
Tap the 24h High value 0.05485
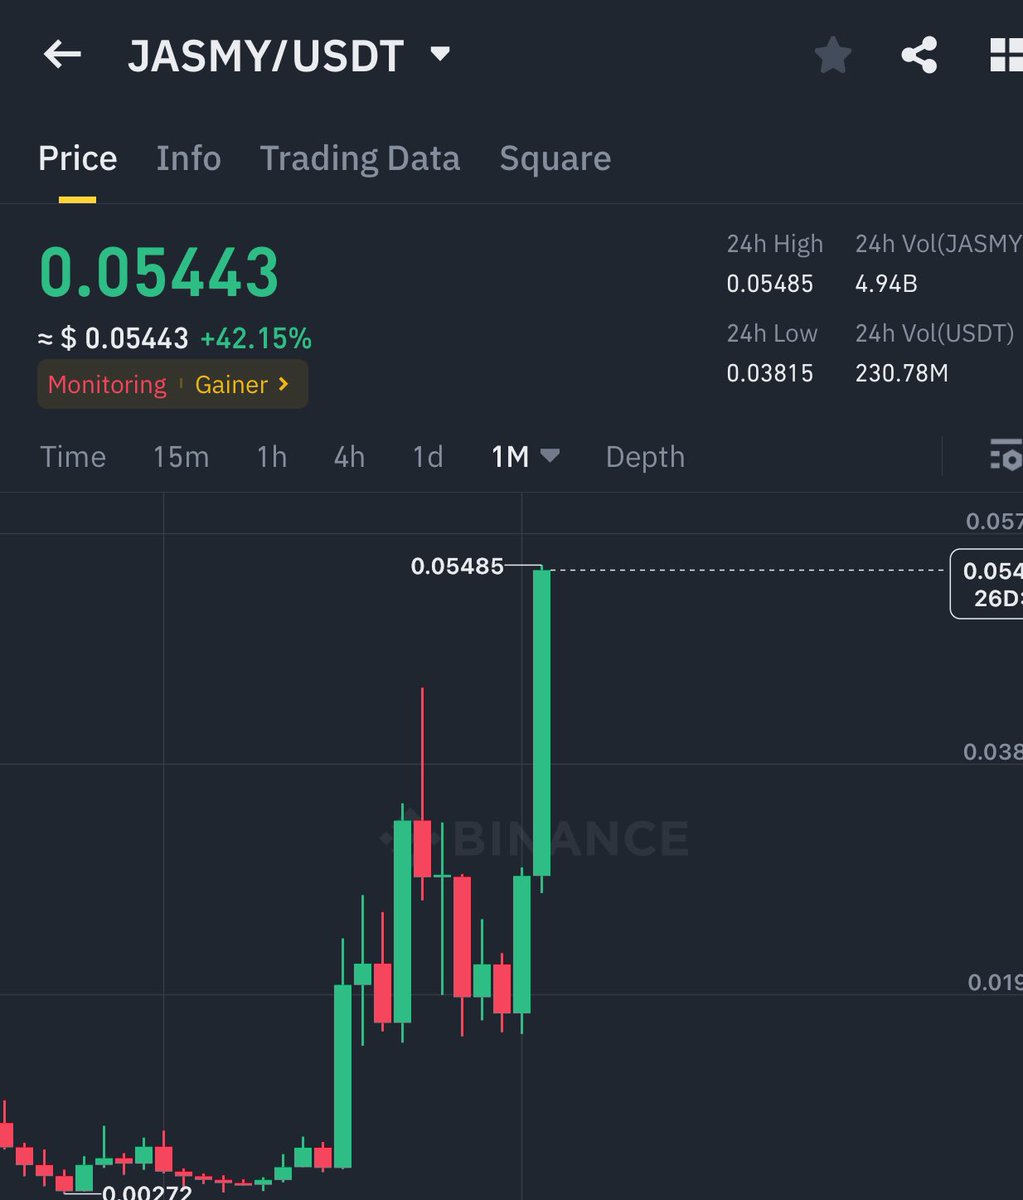[770, 284]
